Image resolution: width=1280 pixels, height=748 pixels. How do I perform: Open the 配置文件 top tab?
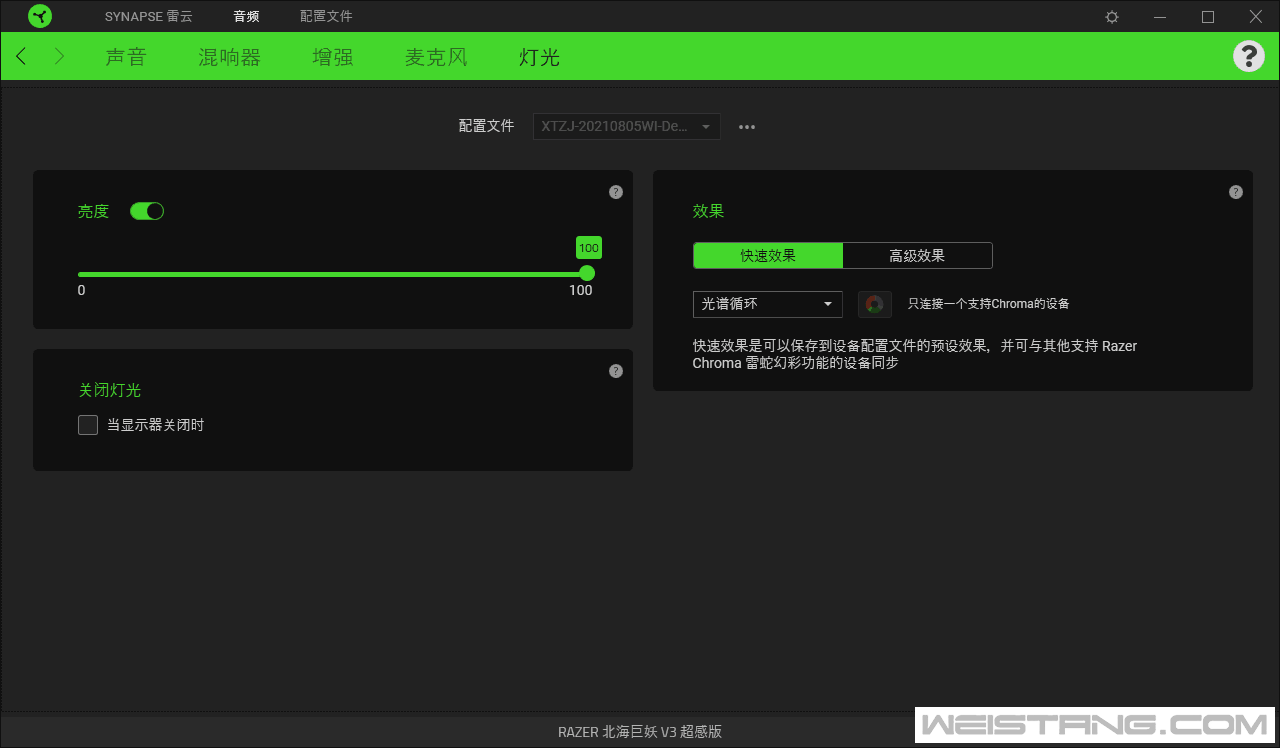(326, 17)
